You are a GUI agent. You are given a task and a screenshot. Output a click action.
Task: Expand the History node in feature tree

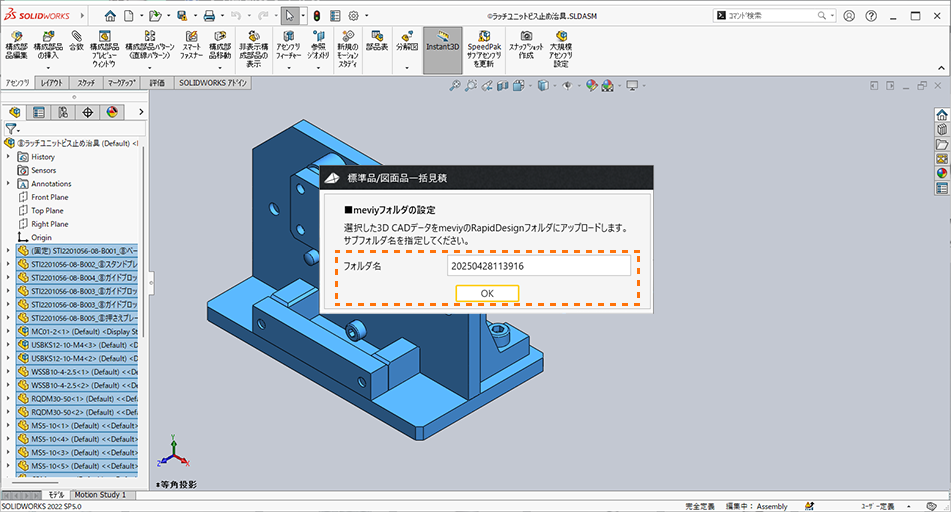(8, 157)
